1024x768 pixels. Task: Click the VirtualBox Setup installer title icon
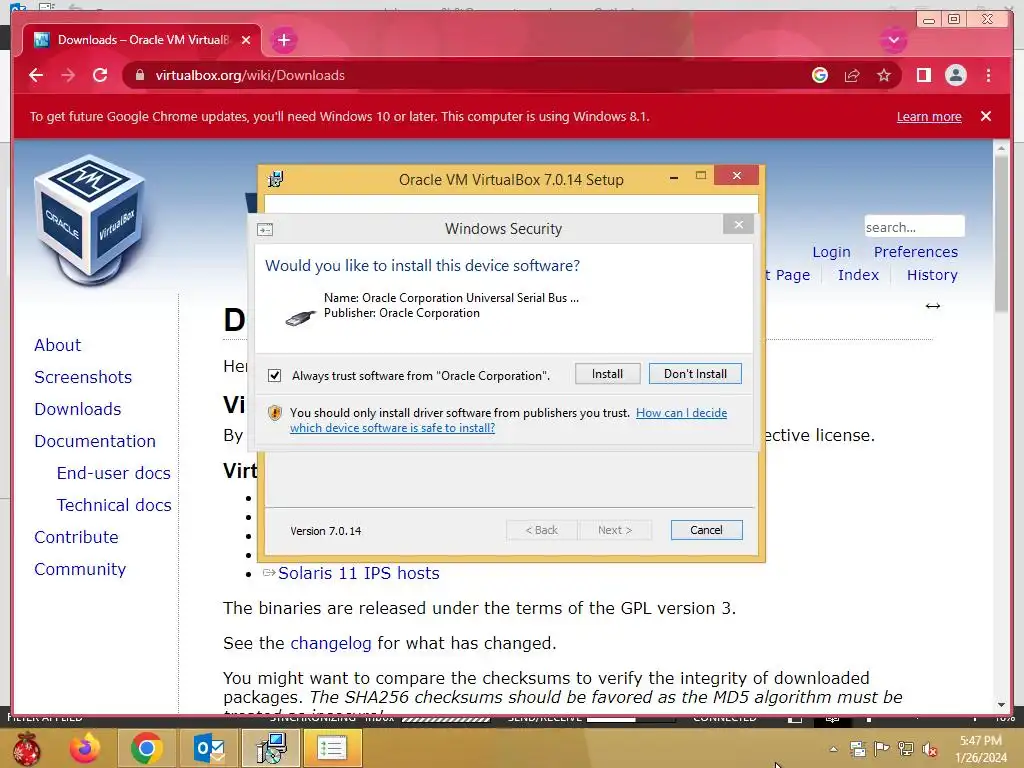[x=276, y=179]
